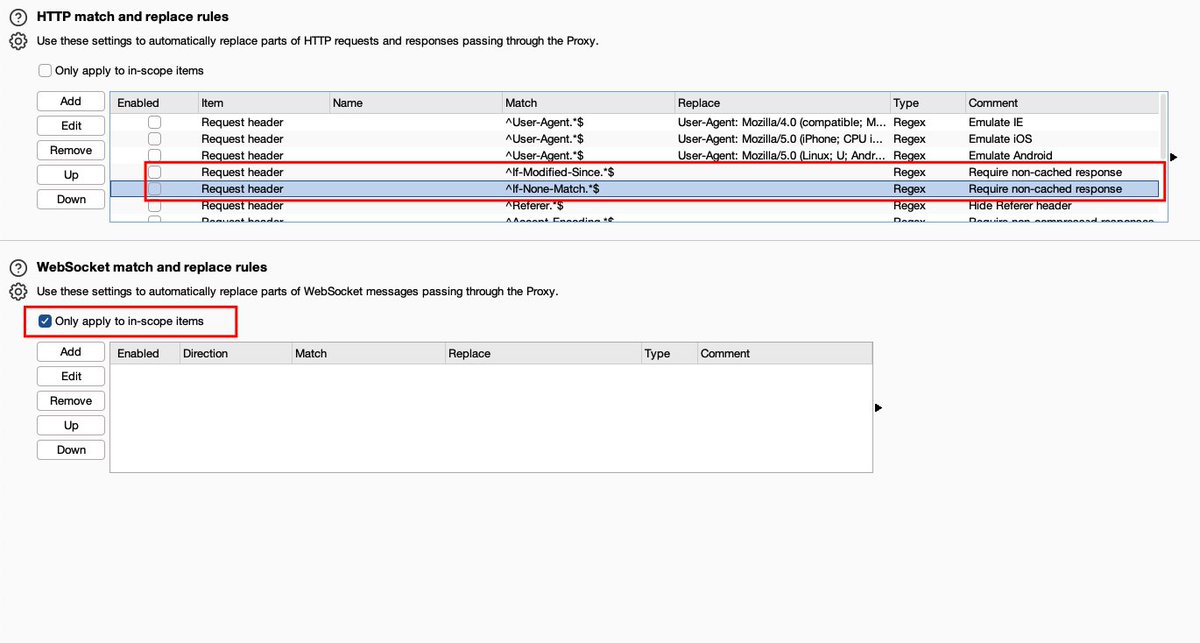The image size is (1200, 643).
Task: Click the Mozilla/5.0 (iPhone) replace value
Action: (781, 139)
